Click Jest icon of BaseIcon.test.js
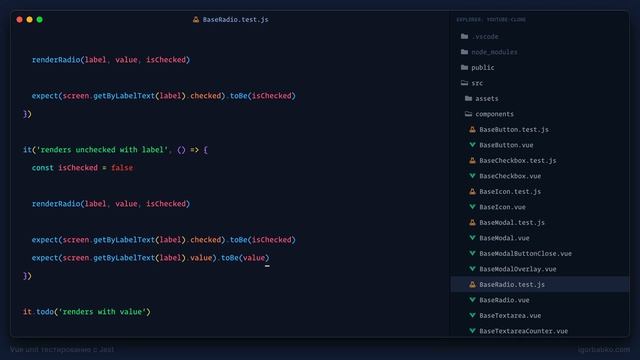This screenshot has height=360, width=640. point(472,191)
